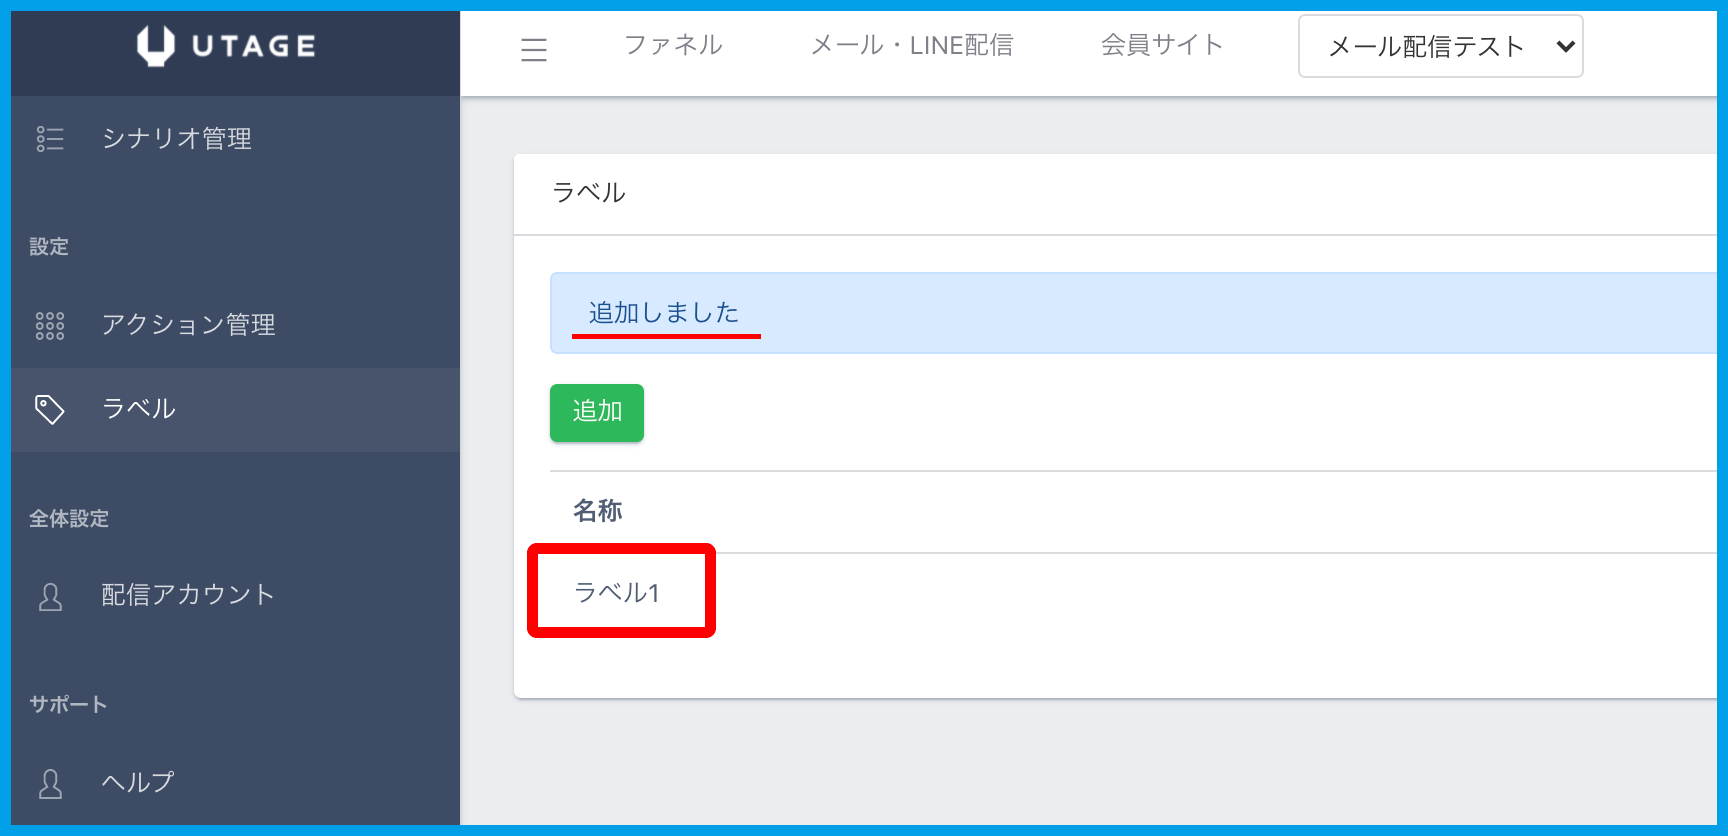Toggle the hamburger sidebar menu

click(x=534, y=49)
